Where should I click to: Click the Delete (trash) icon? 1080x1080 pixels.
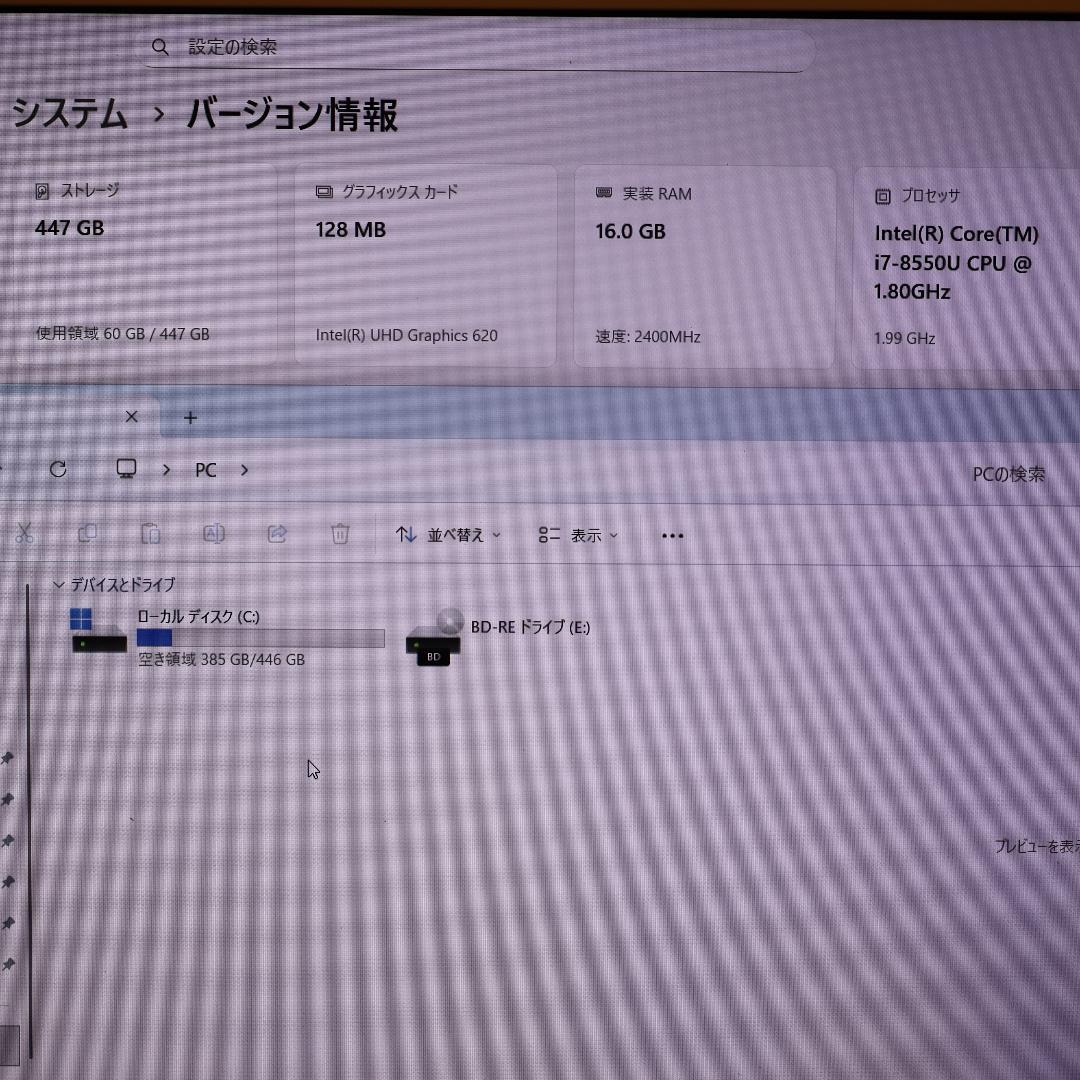click(340, 534)
